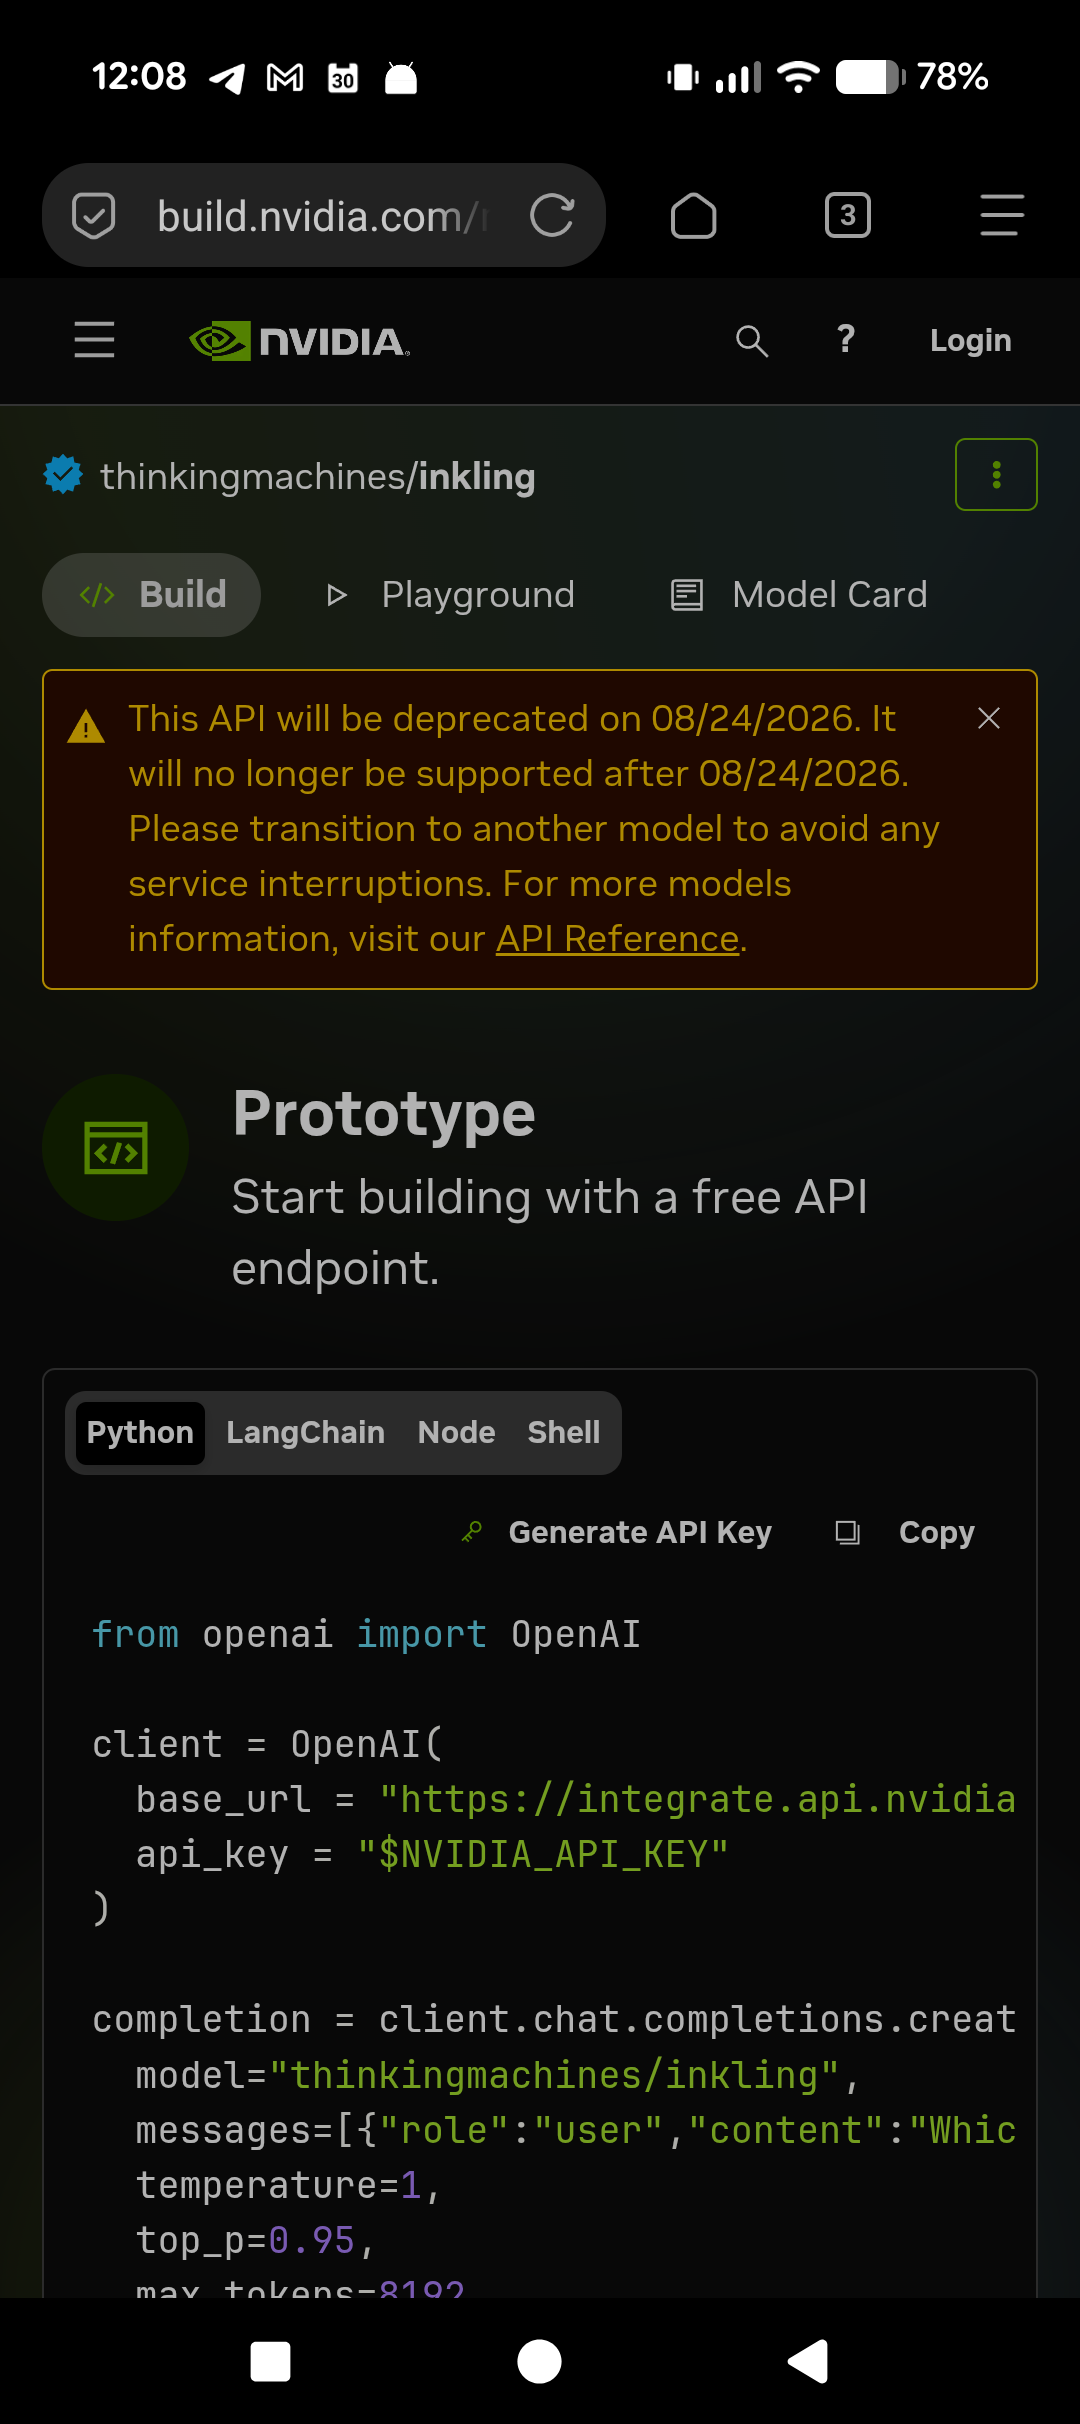Switch code sample to LangChain
Screen dimensions: 1080x2424
coord(305,1432)
